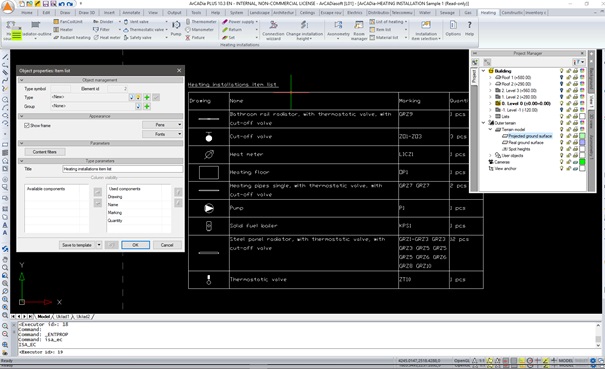Confirm with the OK button
605x369 pixels.
(135, 245)
